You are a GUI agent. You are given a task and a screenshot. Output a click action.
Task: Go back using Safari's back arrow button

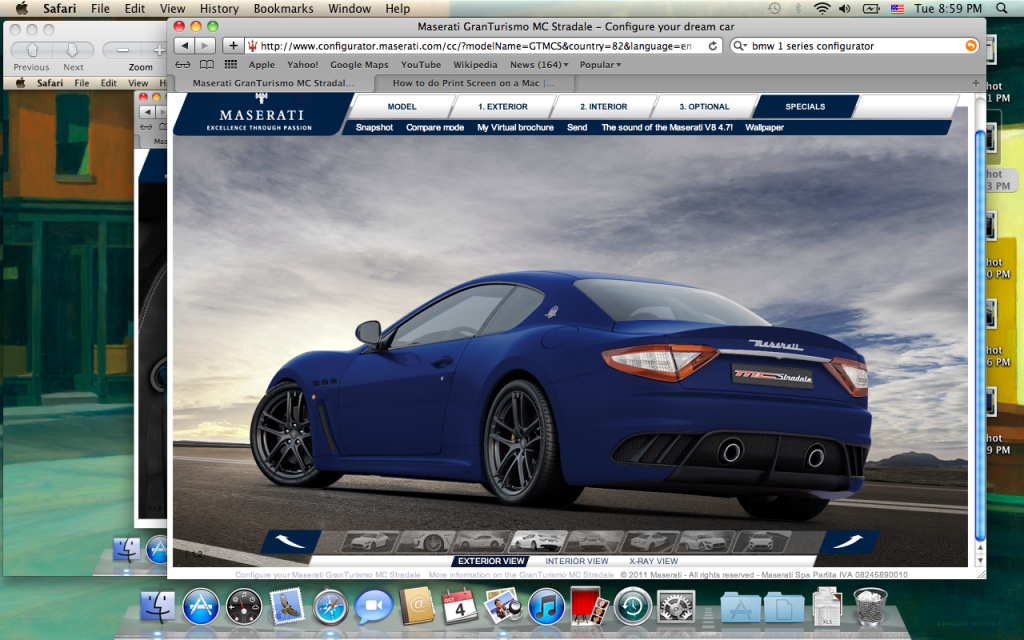click(185, 46)
